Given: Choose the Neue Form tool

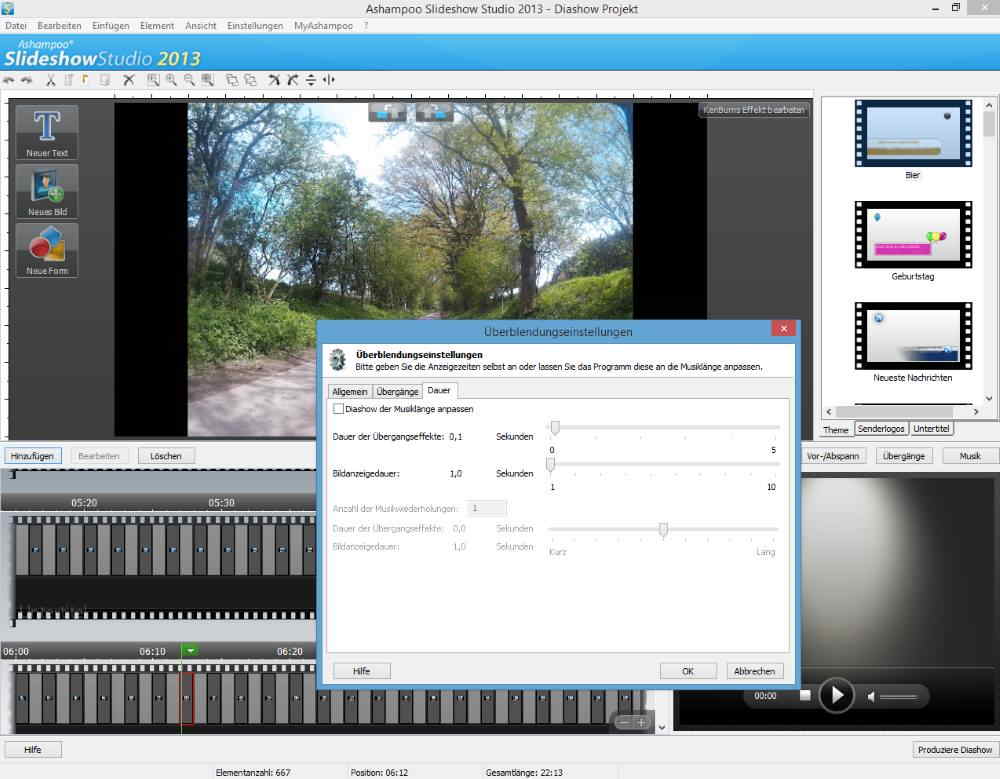Looking at the screenshot, I should pyautogui.click(x=46, y=249).
